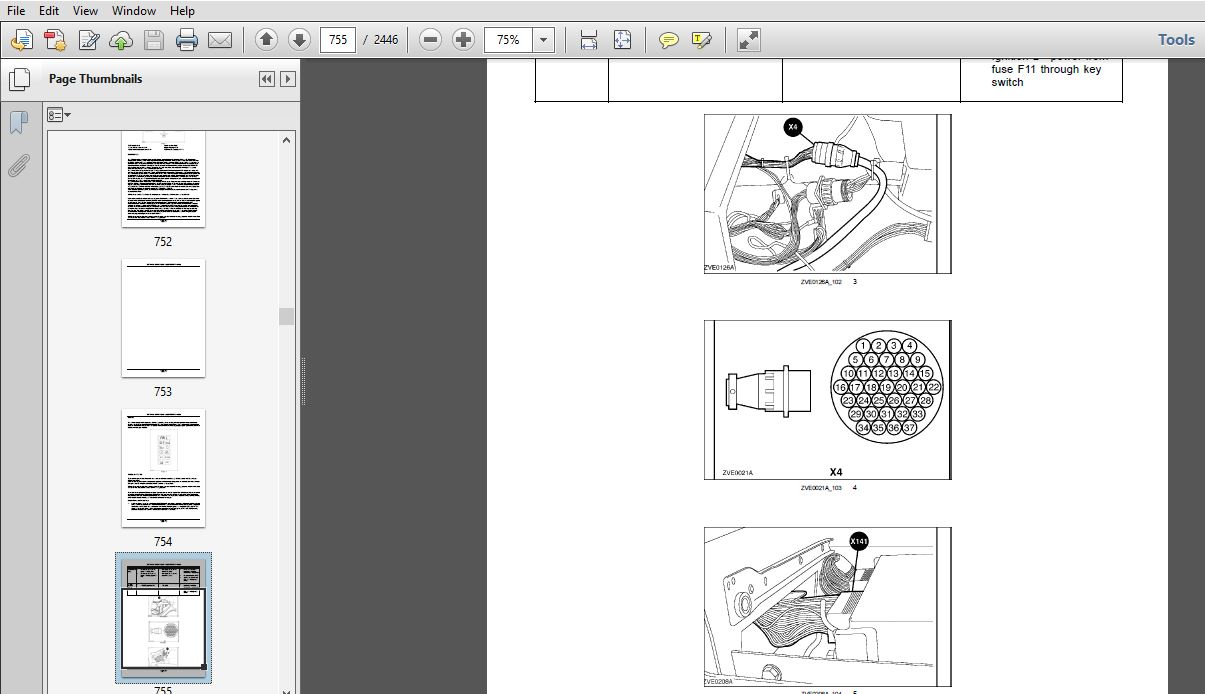Click the 75% zoom value field

click(x=509, y=40)
